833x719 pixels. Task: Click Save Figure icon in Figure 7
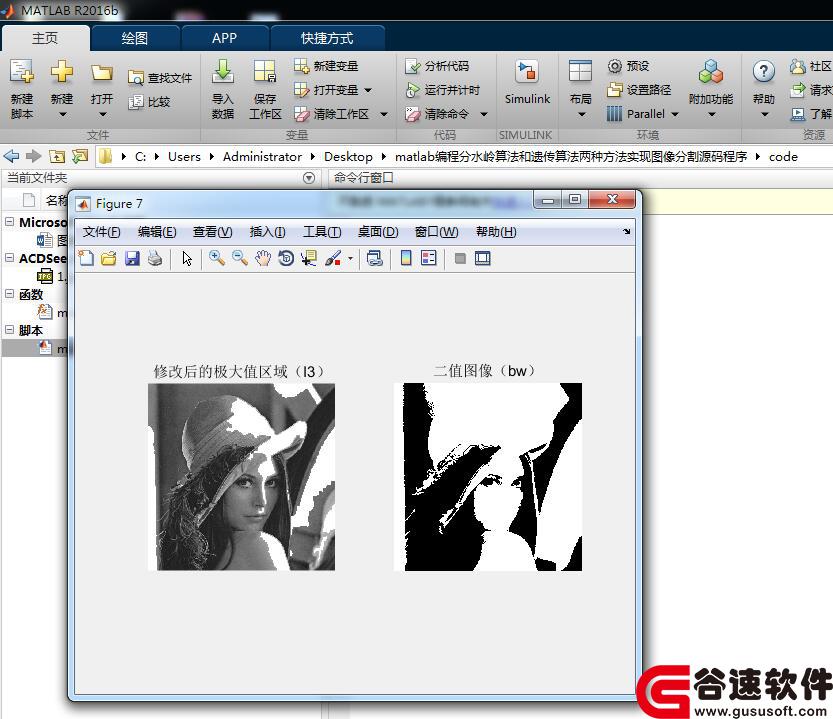(x=132, y=259)
